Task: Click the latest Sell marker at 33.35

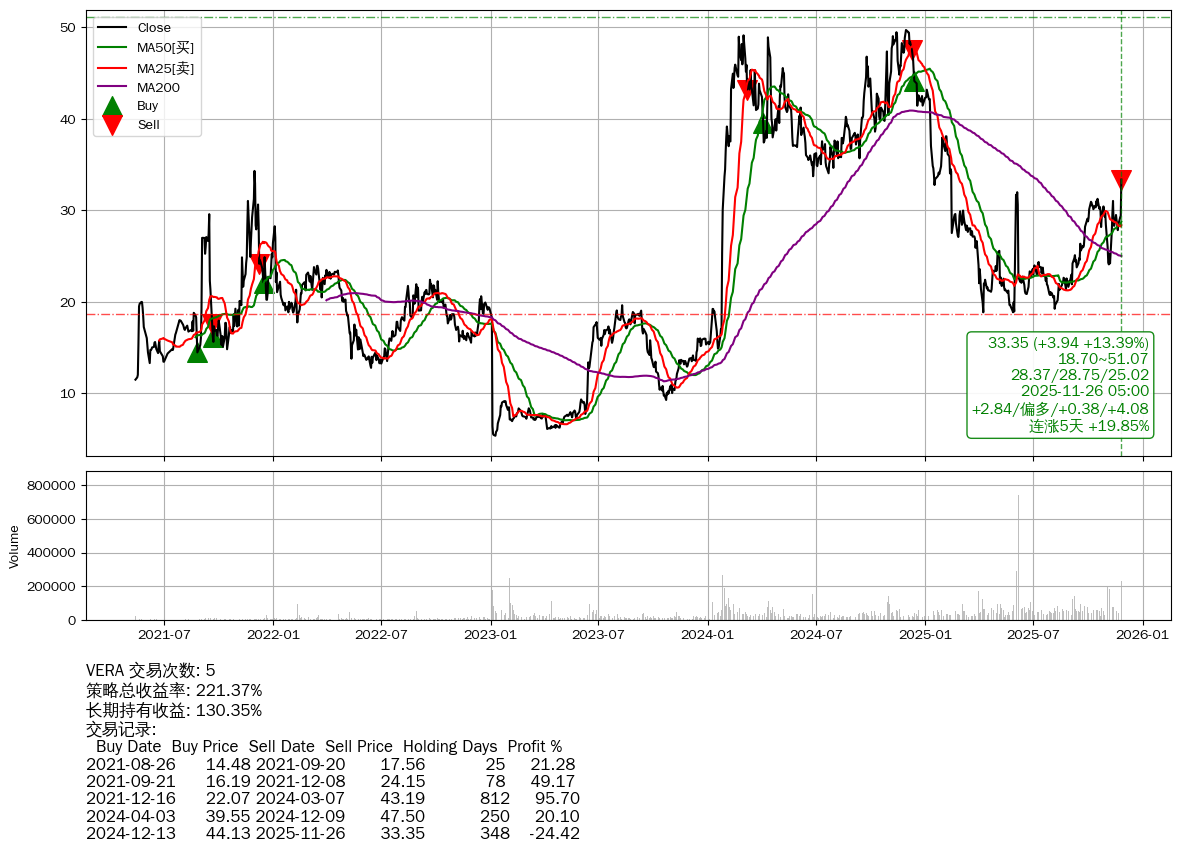Action: coord(1121,180)
